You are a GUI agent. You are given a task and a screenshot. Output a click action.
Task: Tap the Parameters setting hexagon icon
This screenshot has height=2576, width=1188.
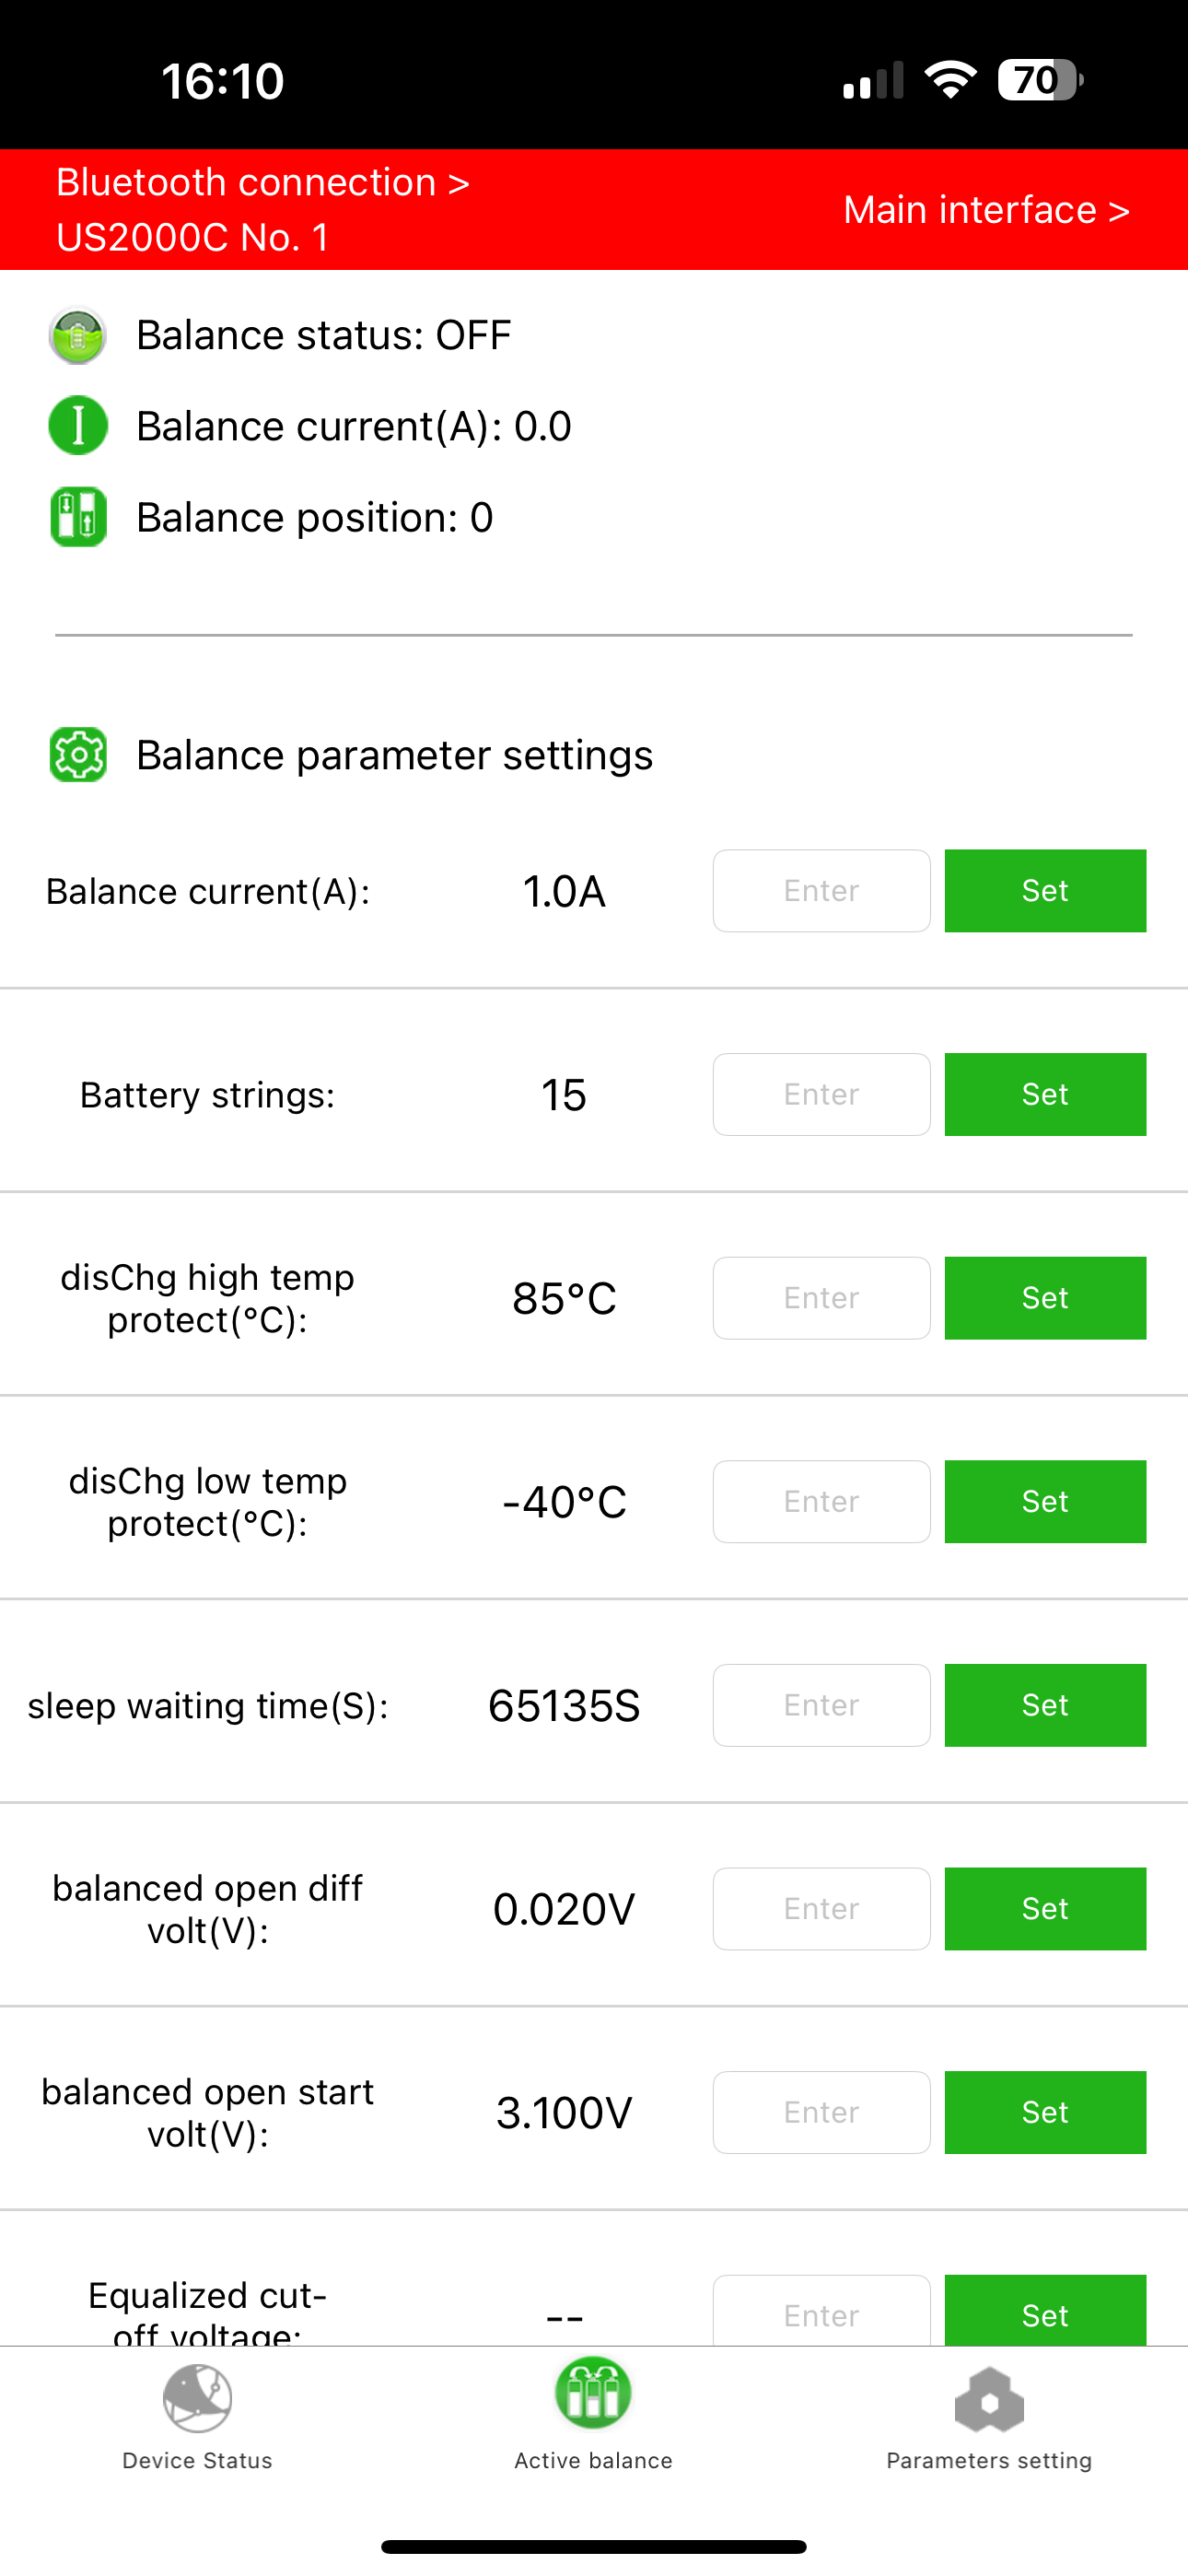pyautogui.click(x=989, y=2399)
